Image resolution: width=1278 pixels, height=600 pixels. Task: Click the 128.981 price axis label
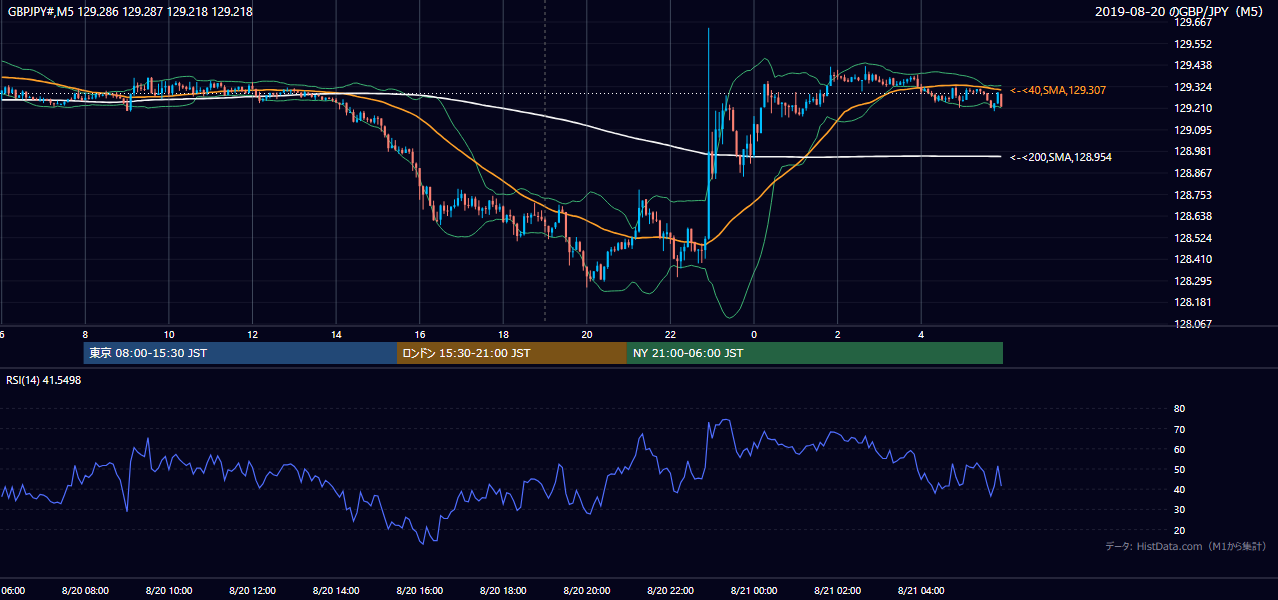tap(1193, 151)
